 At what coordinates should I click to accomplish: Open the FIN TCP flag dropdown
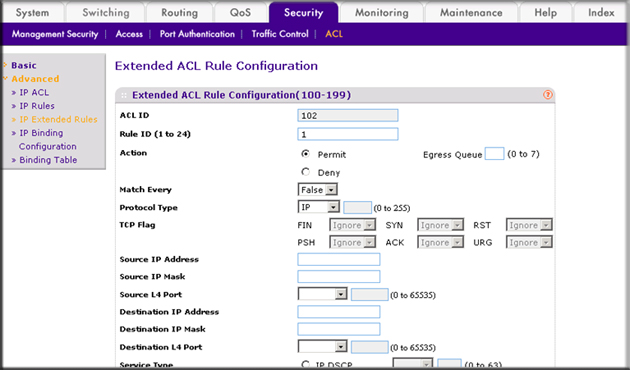click(x=352, y=225)
